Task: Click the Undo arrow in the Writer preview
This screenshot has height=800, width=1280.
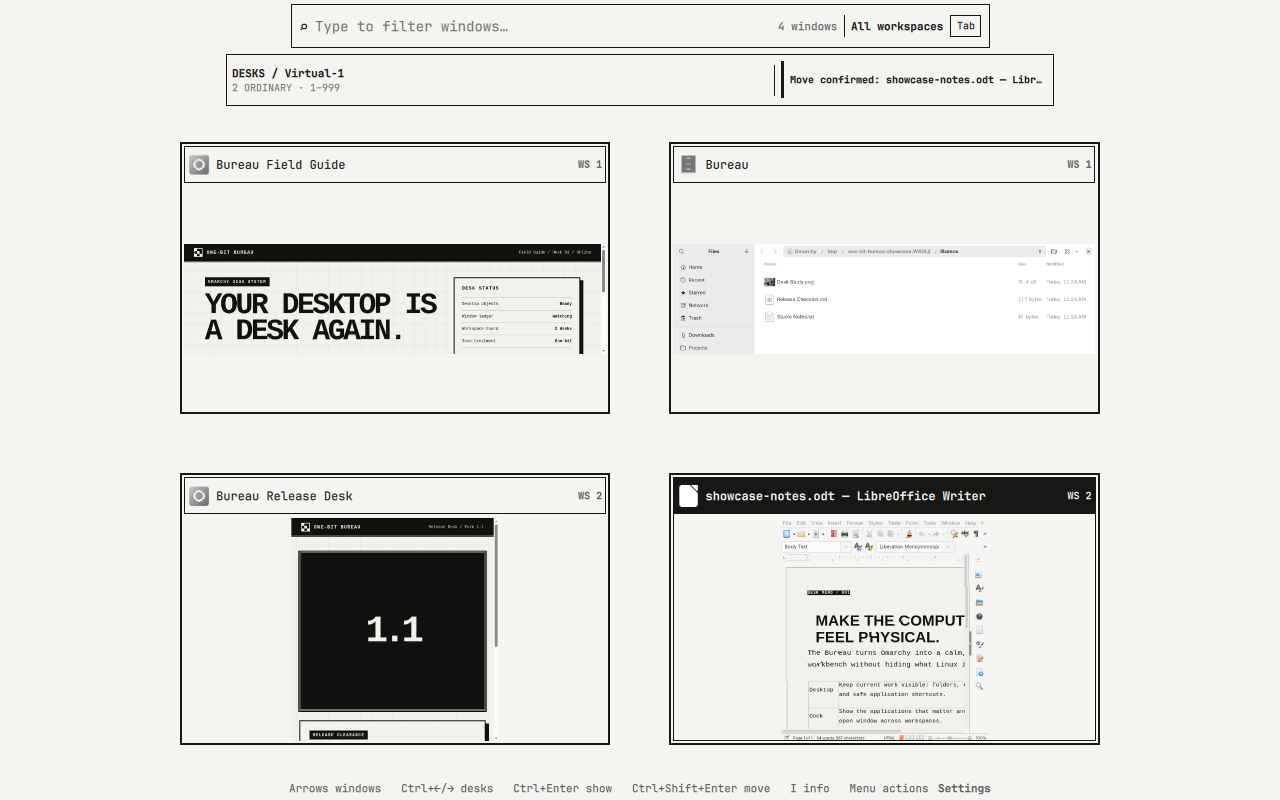Action: [x=921, y=534]
